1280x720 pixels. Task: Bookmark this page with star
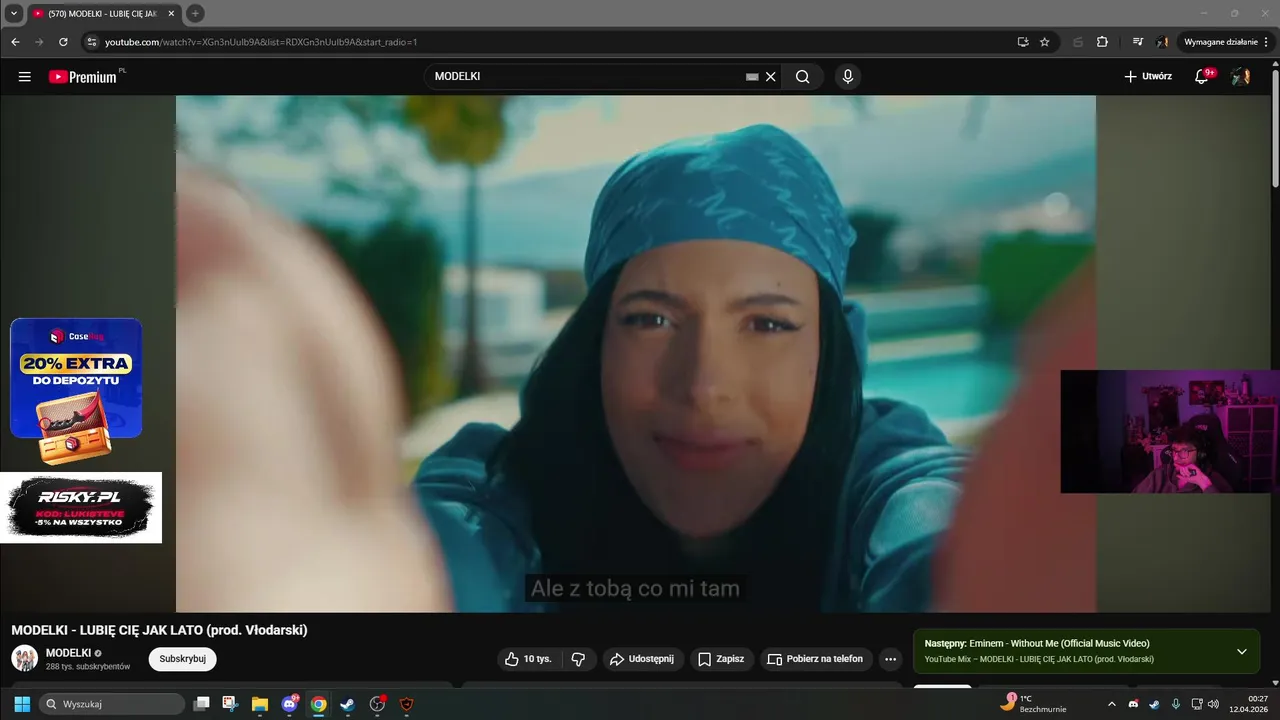click(x=1044, y=42)
